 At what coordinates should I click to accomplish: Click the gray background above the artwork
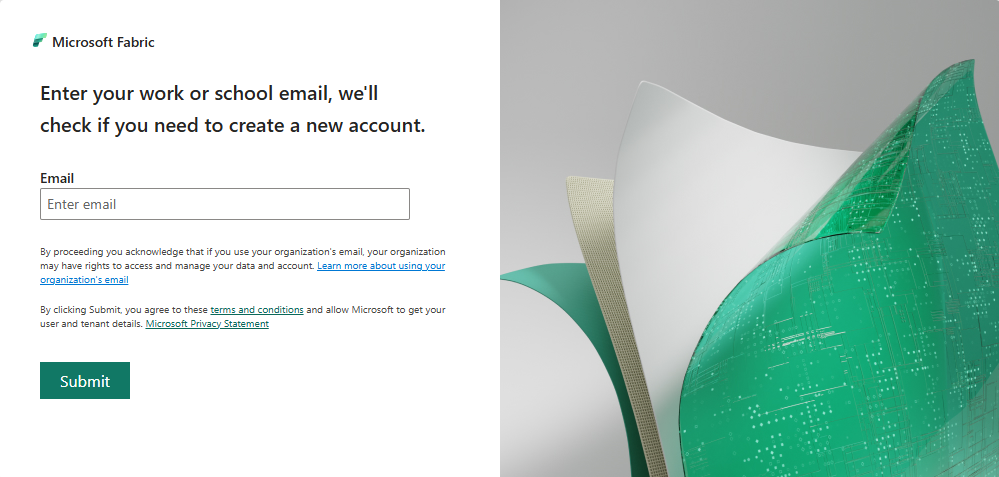[x=701, y=38]
